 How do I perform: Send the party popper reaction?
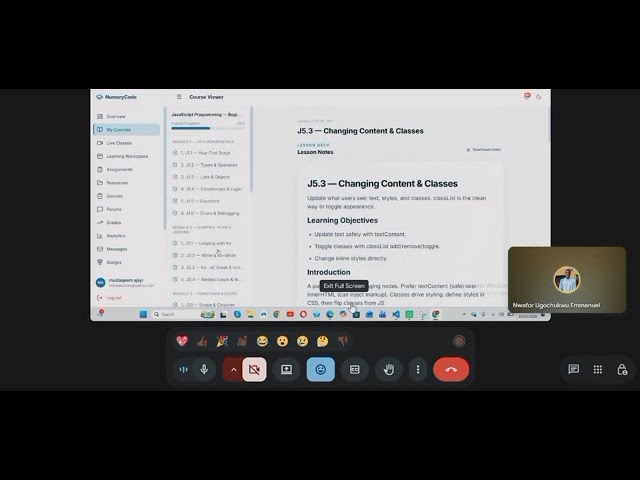(222, 341)
